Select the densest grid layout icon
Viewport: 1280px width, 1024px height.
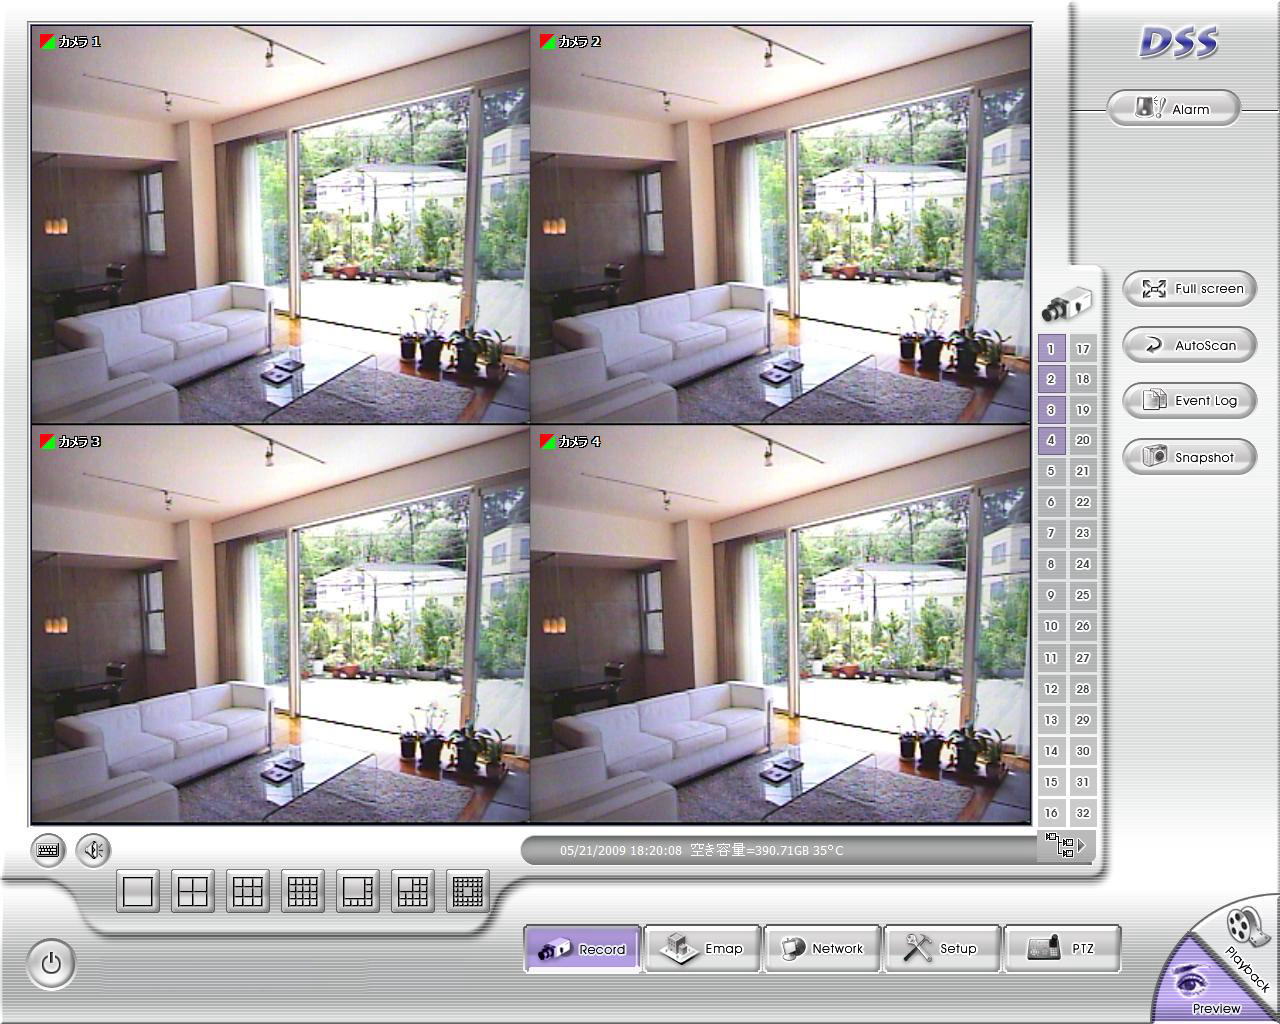tap(468, 890)
